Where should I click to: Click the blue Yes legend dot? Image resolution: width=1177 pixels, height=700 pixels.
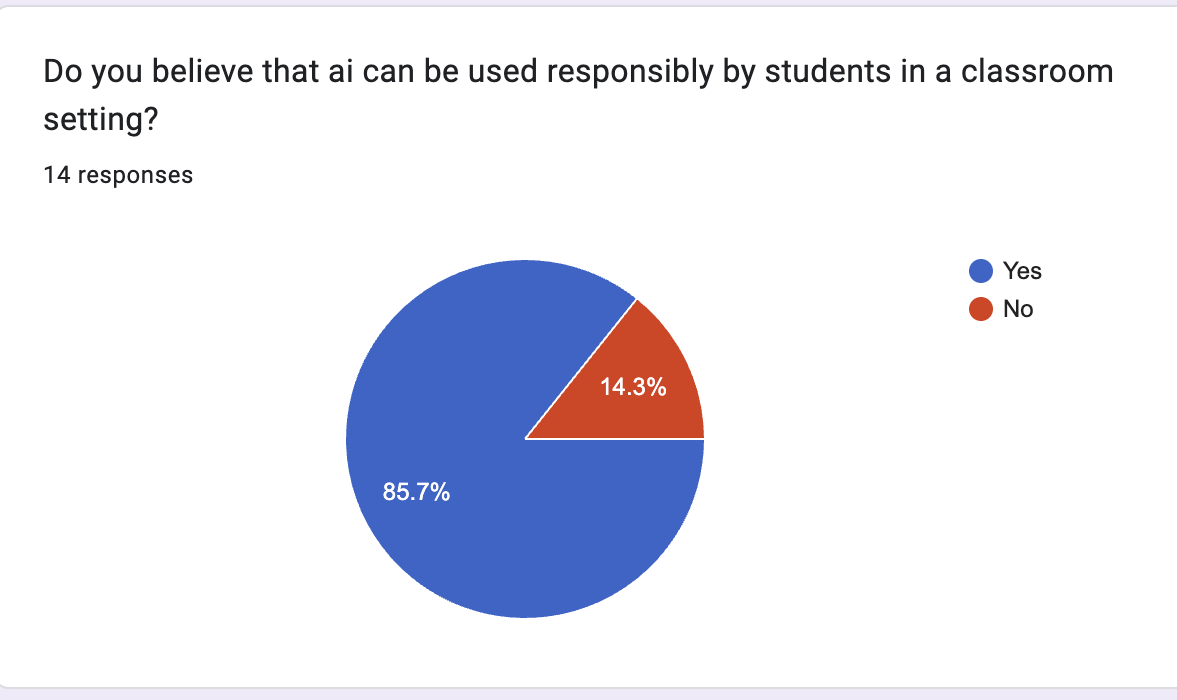[x=981, y=271]
